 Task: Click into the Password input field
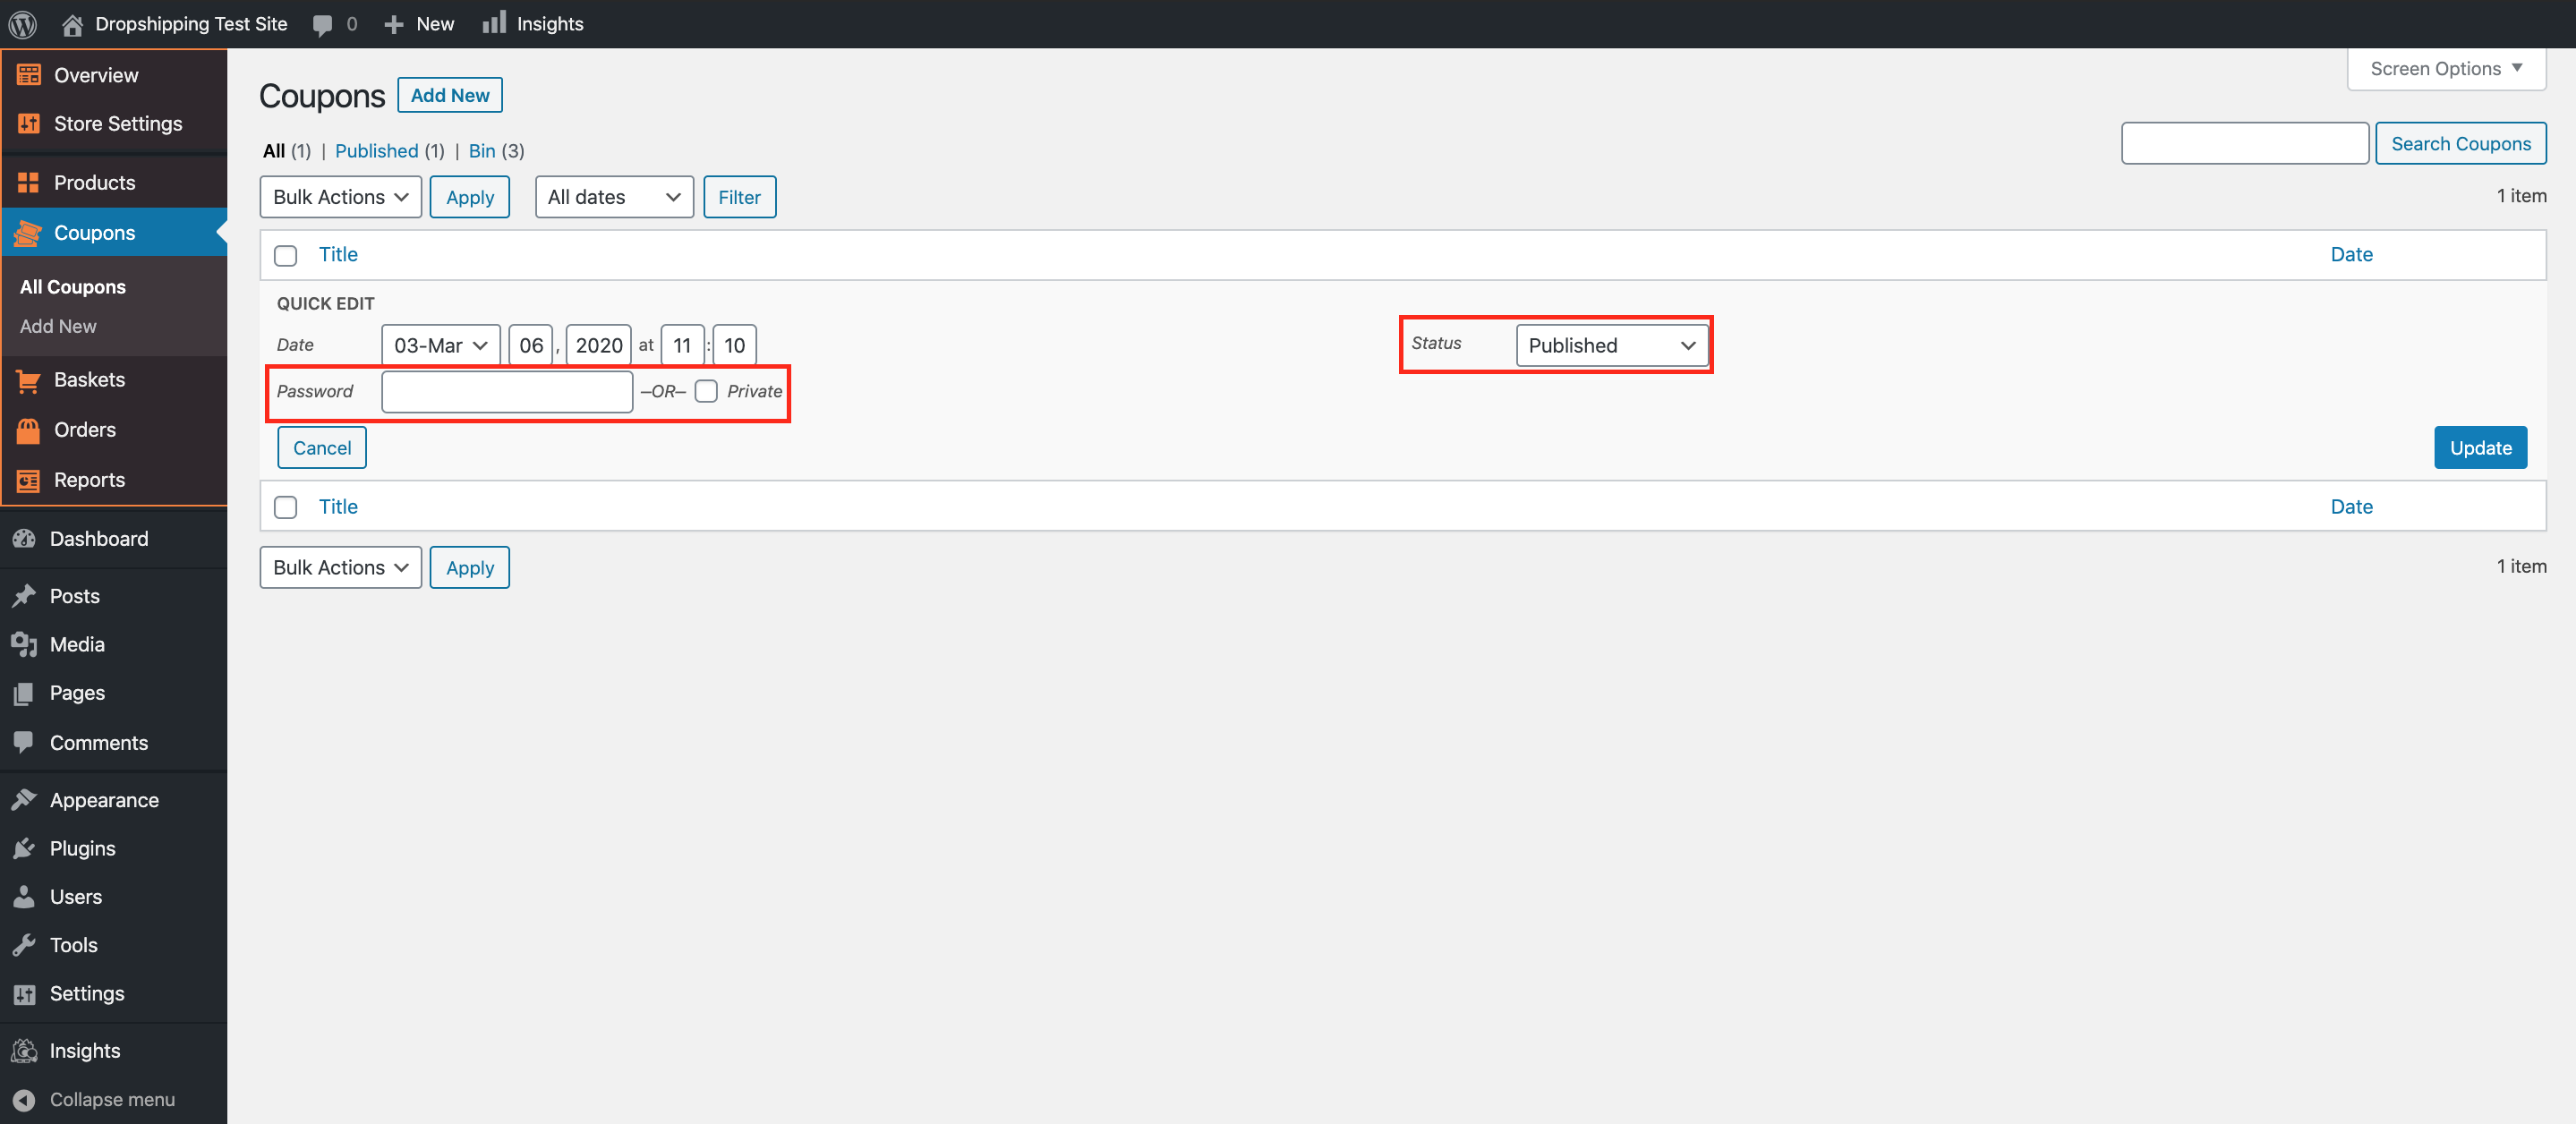point(507,391)
